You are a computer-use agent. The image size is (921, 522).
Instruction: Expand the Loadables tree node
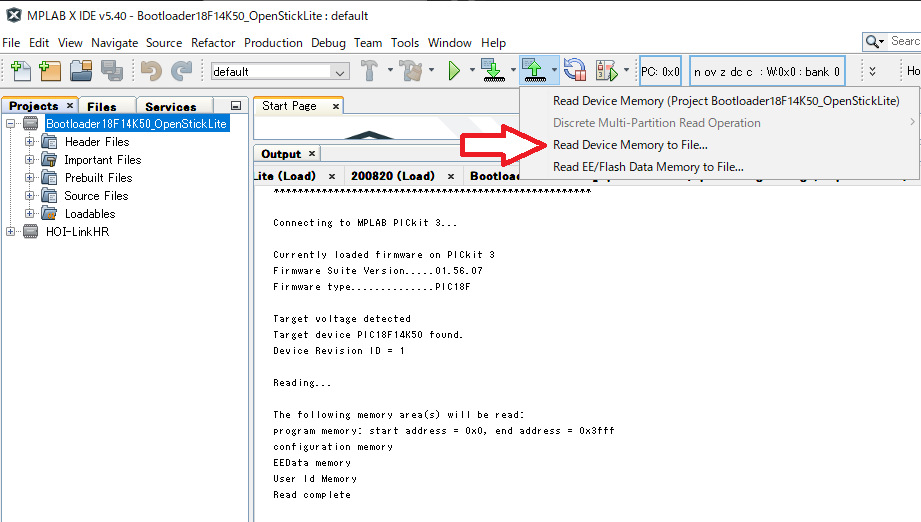(29, 214)
